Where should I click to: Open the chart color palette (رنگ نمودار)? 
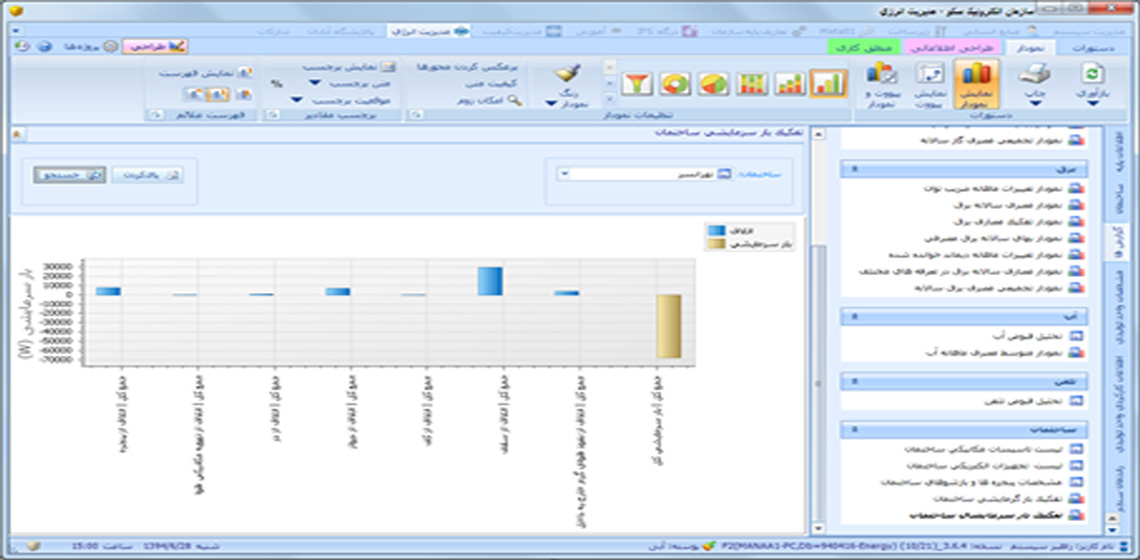[566, 84]
